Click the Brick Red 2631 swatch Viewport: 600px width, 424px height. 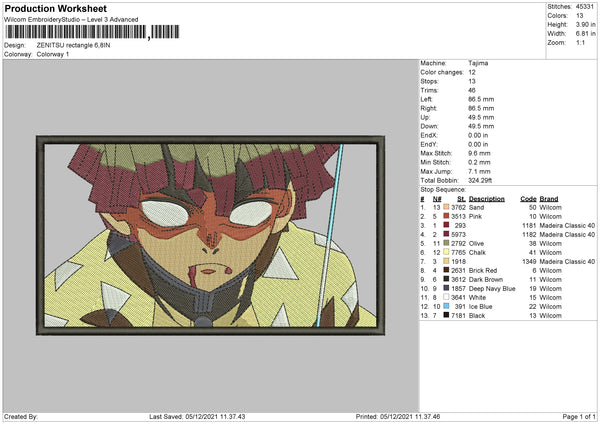click(446, 270)
